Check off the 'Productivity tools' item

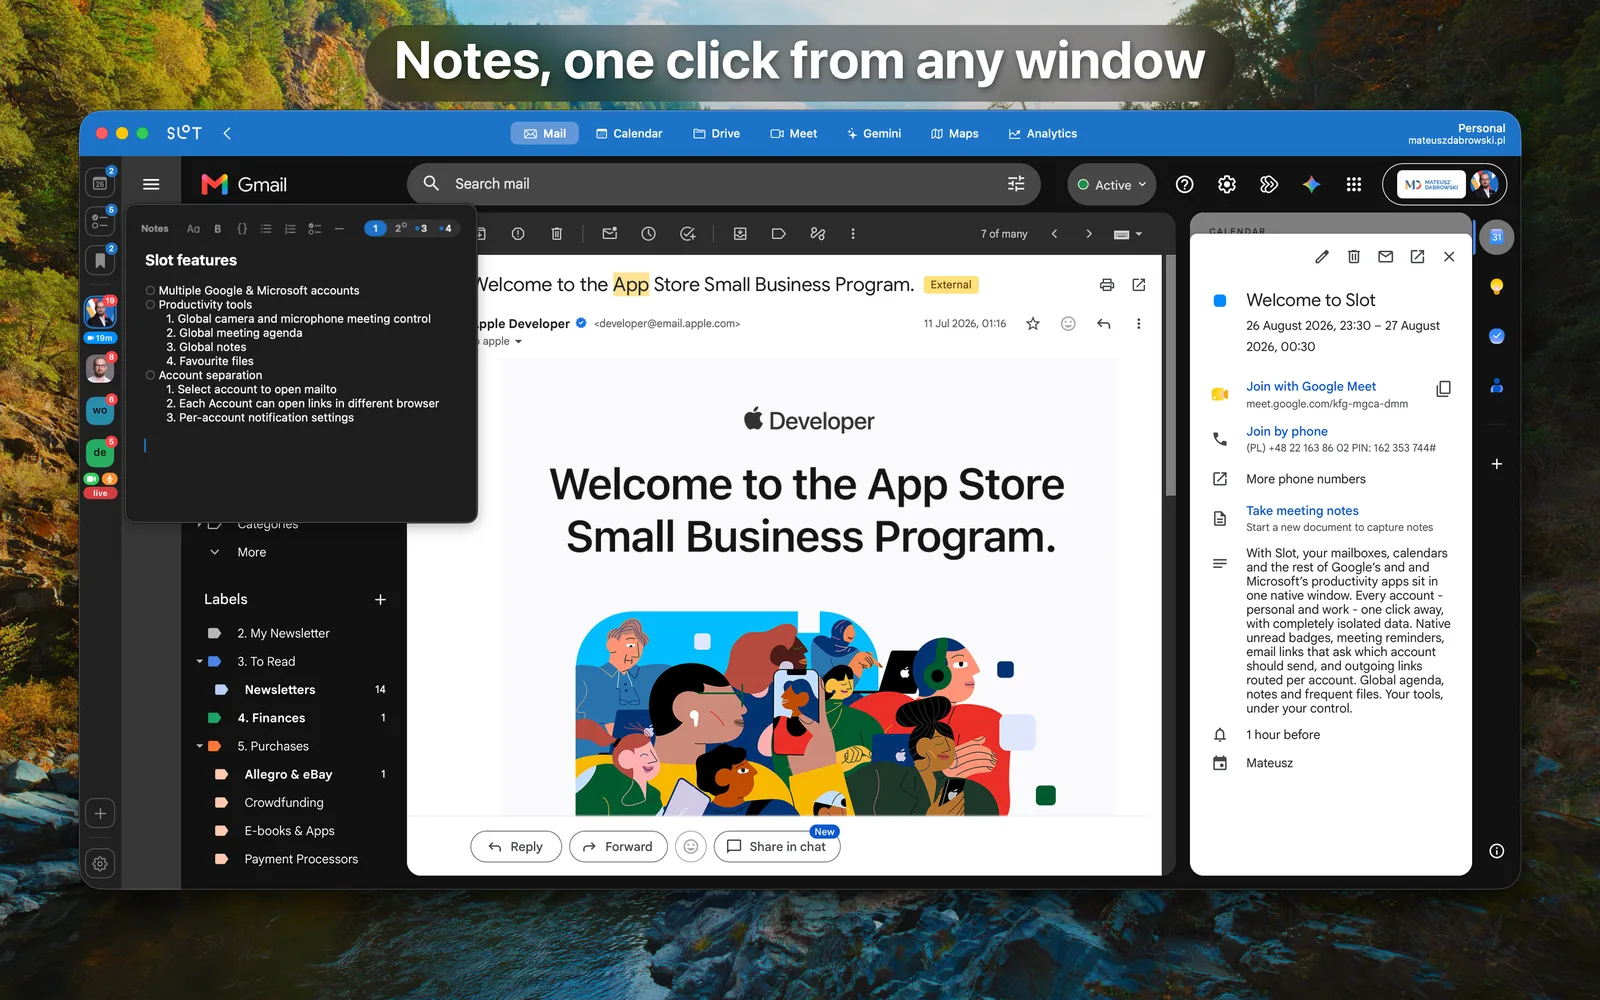(150, 305)
